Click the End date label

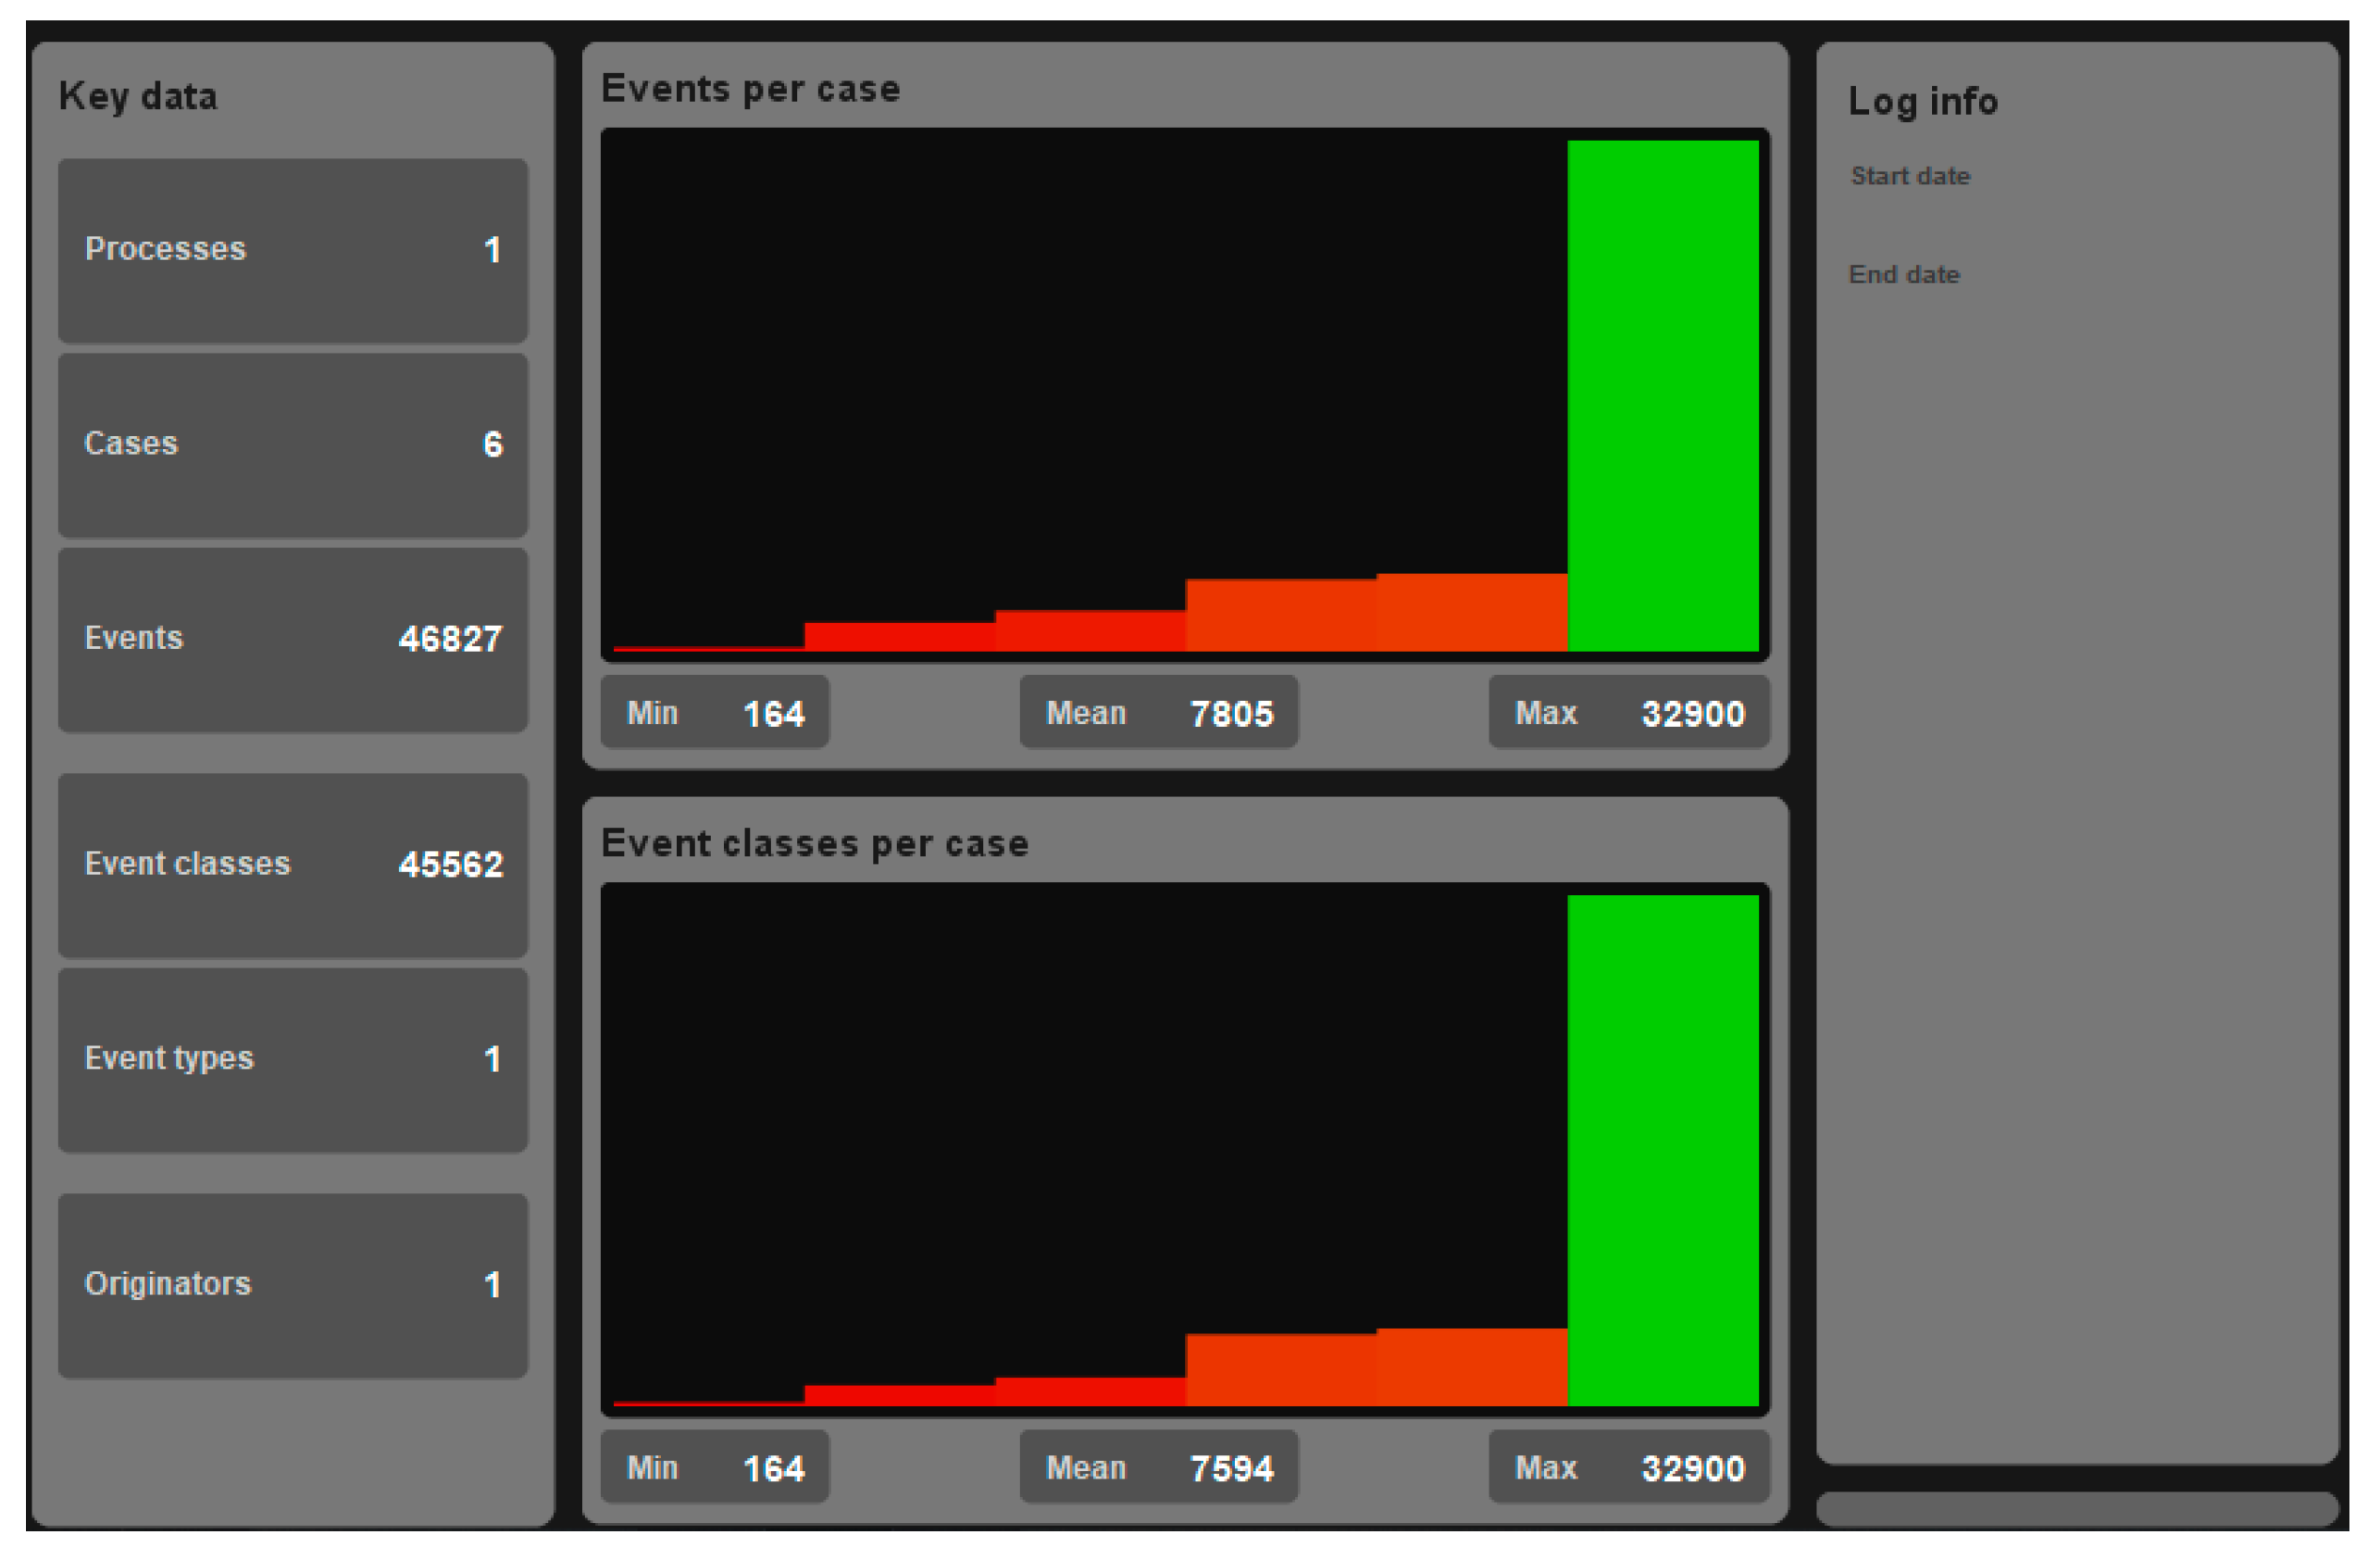(1904, 275)
